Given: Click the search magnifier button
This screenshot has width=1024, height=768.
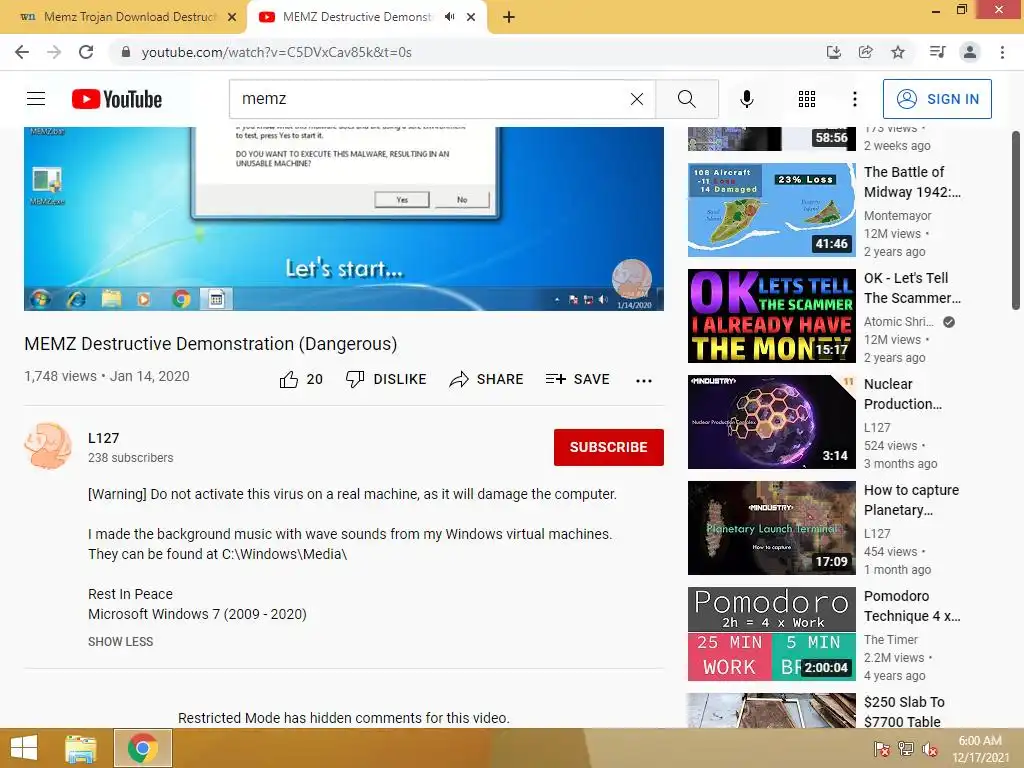Looking at the screenshot, I should click(x=686, y=99).
